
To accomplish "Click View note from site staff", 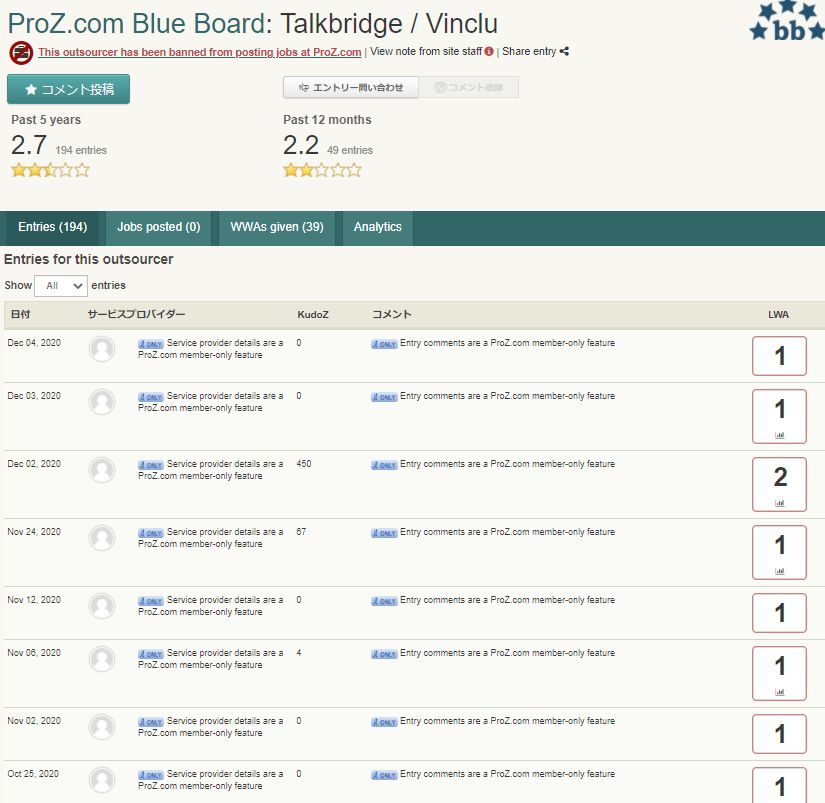I will tap(426, 52).
